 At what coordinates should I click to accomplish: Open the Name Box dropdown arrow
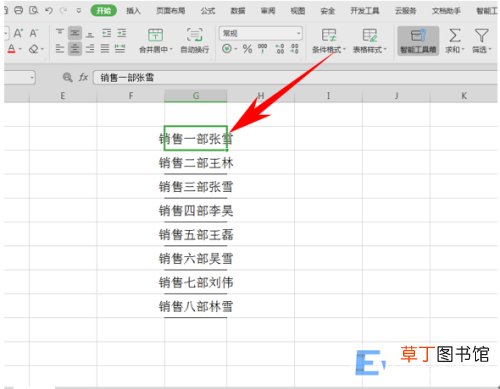(x=32, y=78)
